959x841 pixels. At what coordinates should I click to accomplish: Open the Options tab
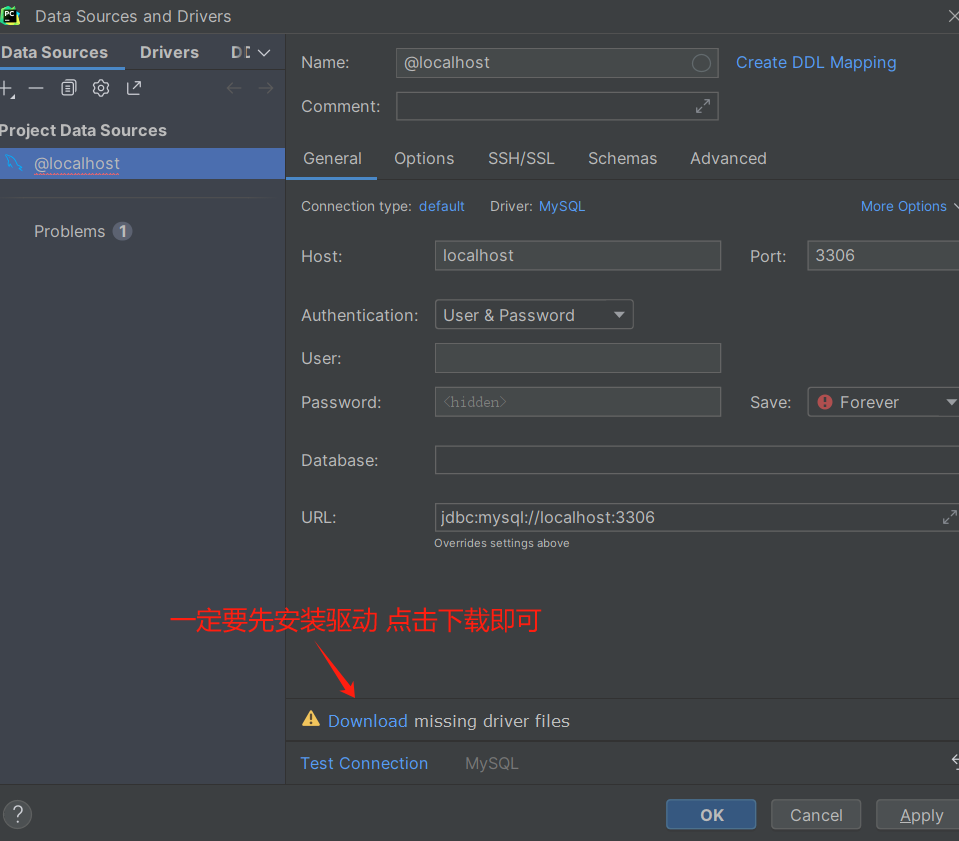pyautogui.click(x=424, y=159)
